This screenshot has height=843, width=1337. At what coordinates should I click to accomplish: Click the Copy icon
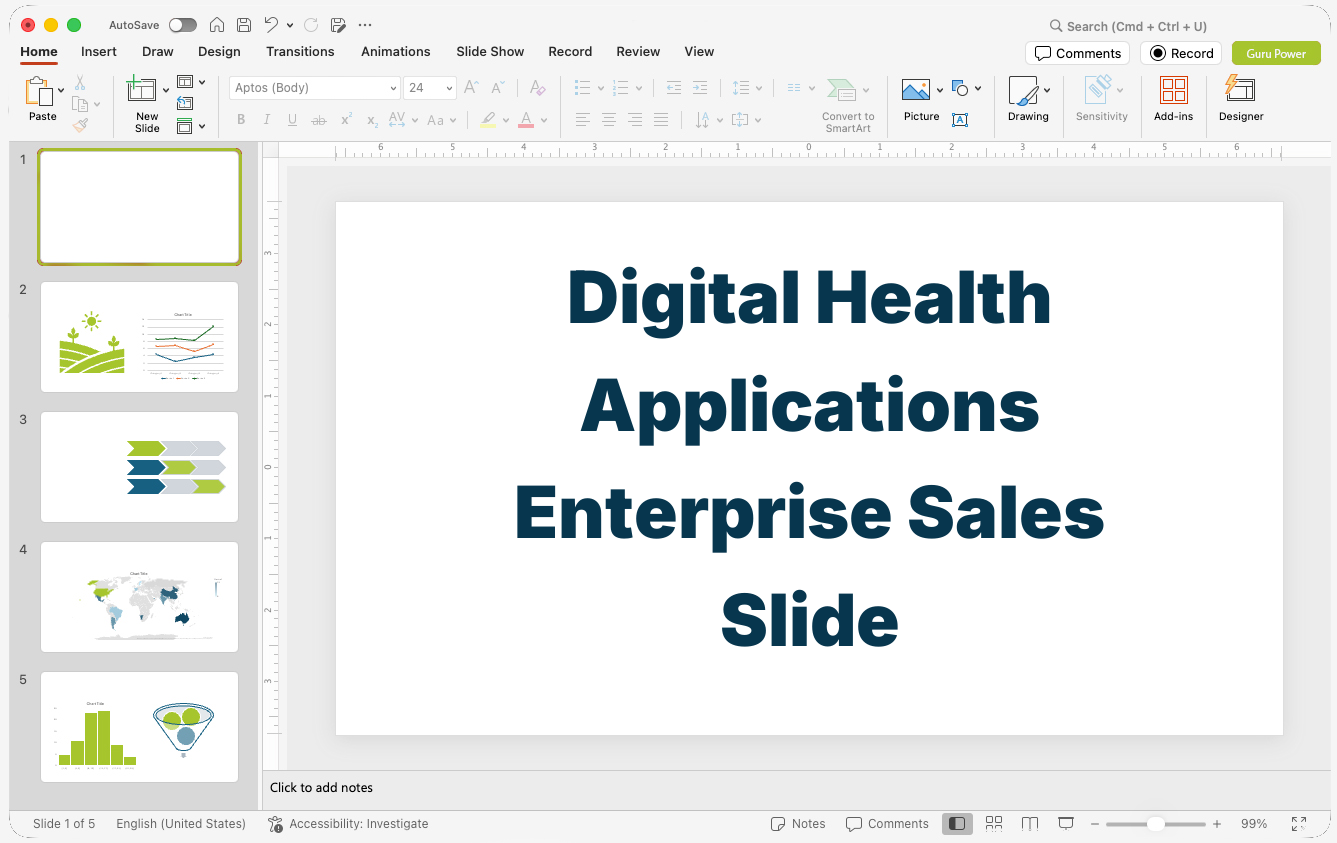[x=80, y=104]
